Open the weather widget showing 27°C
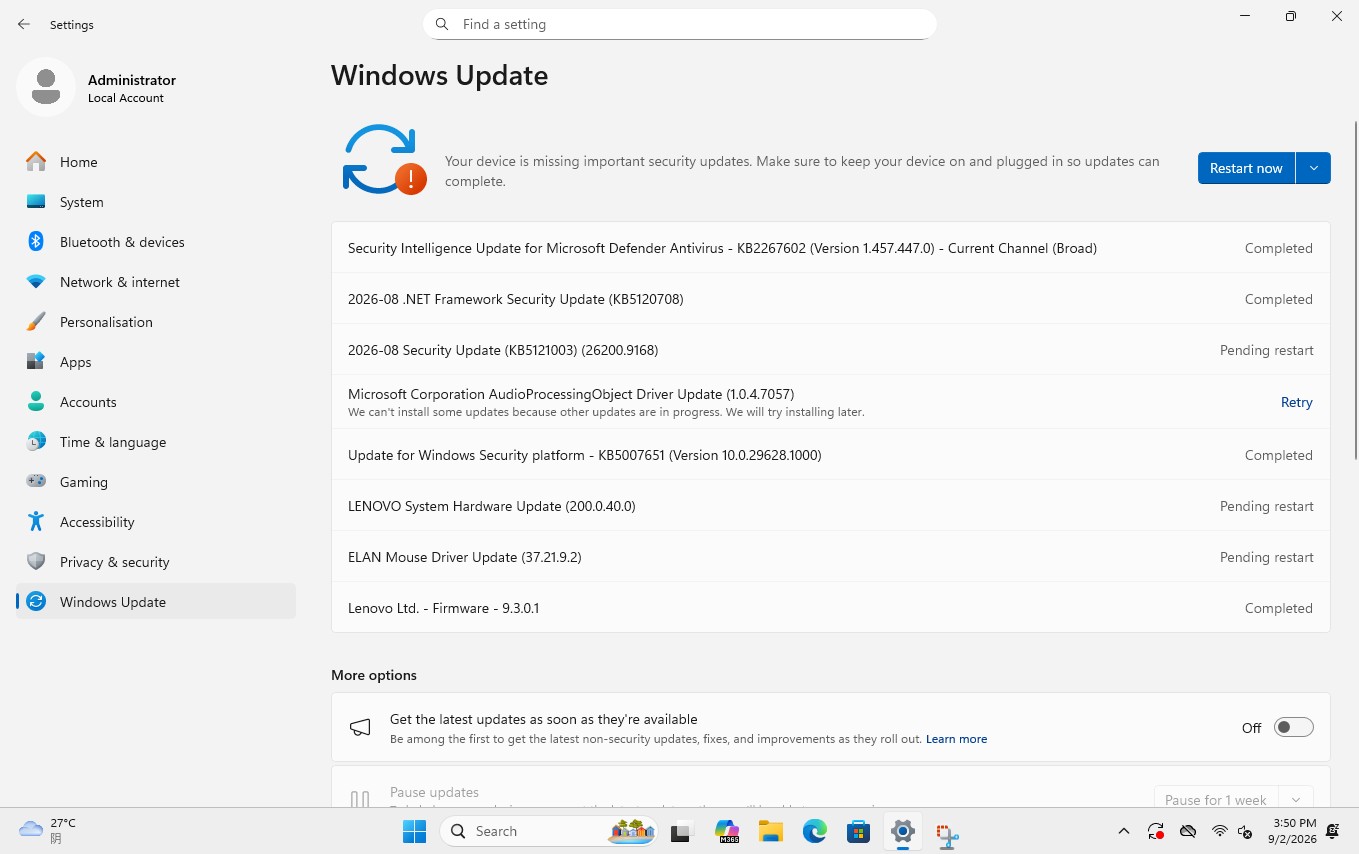The height and width of the screenshot is (854, 1359). [x=48, y=831]
